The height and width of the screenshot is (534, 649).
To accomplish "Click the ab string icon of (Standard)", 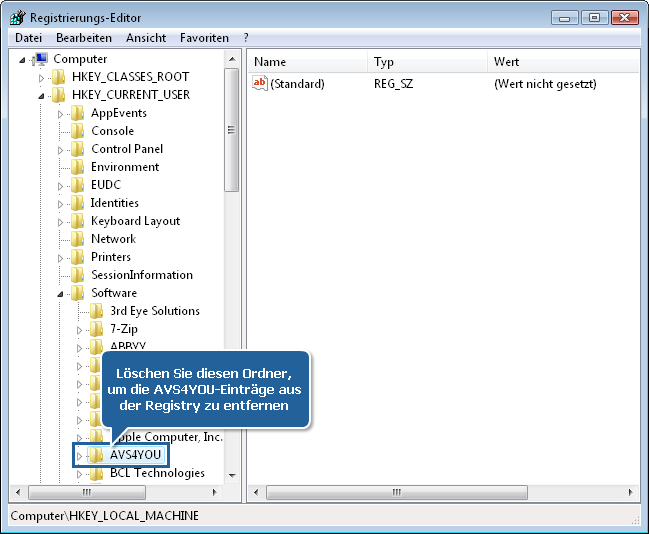I will pyautogui.click(x=260, y=83).
